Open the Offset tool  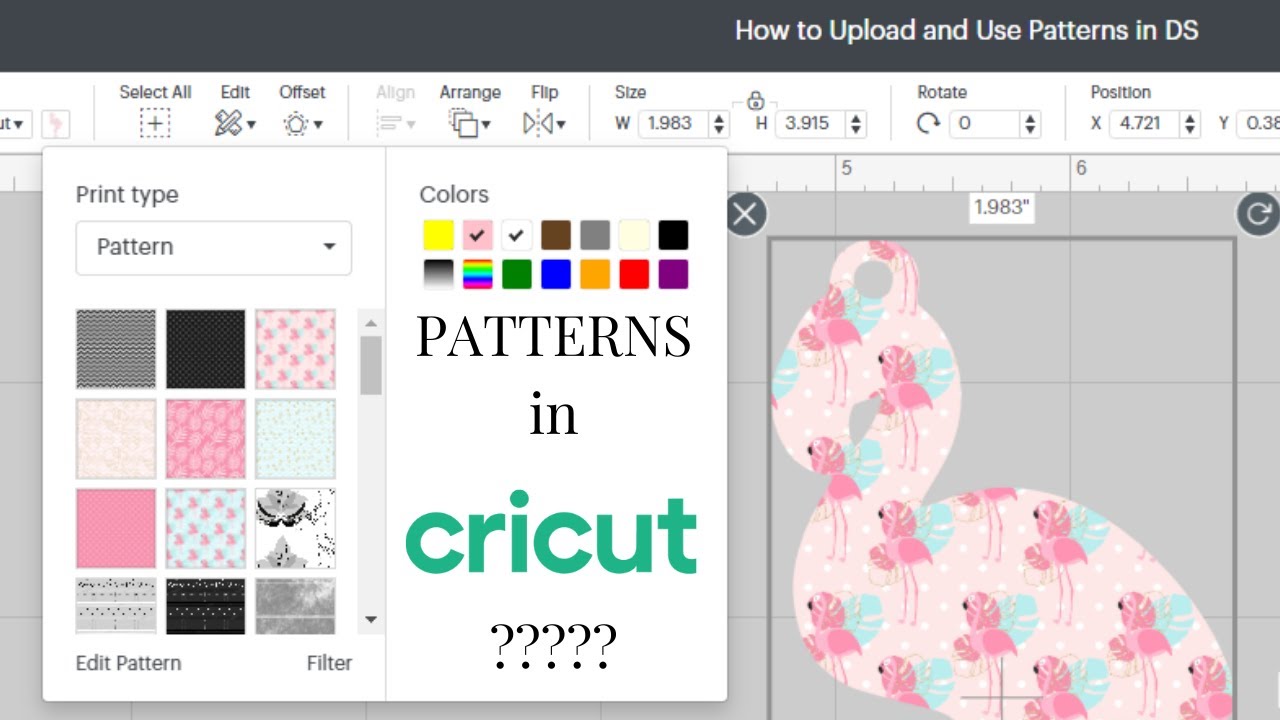tap(302, 124)
